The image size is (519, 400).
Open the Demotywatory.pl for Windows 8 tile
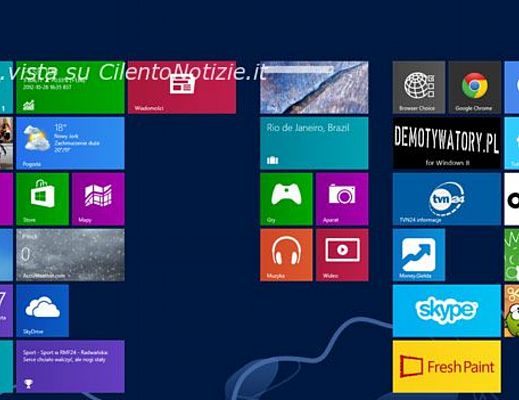click(x=447, y=143)
